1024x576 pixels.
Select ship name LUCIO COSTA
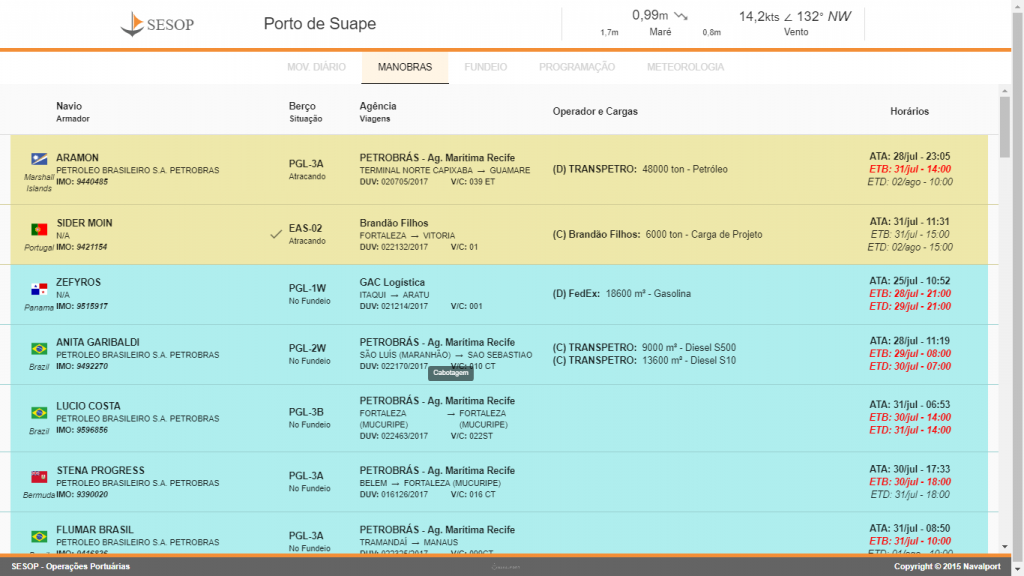click(88, 406)
